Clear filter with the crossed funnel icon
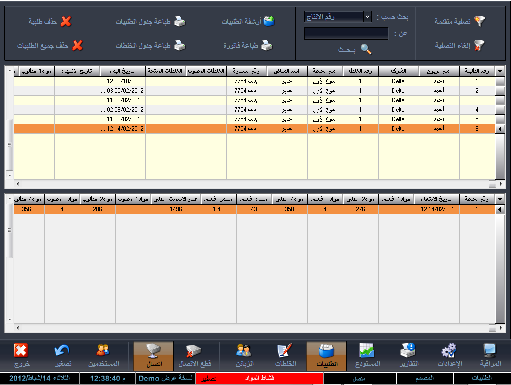Screen dimensions: 511x385 (479, 45)
